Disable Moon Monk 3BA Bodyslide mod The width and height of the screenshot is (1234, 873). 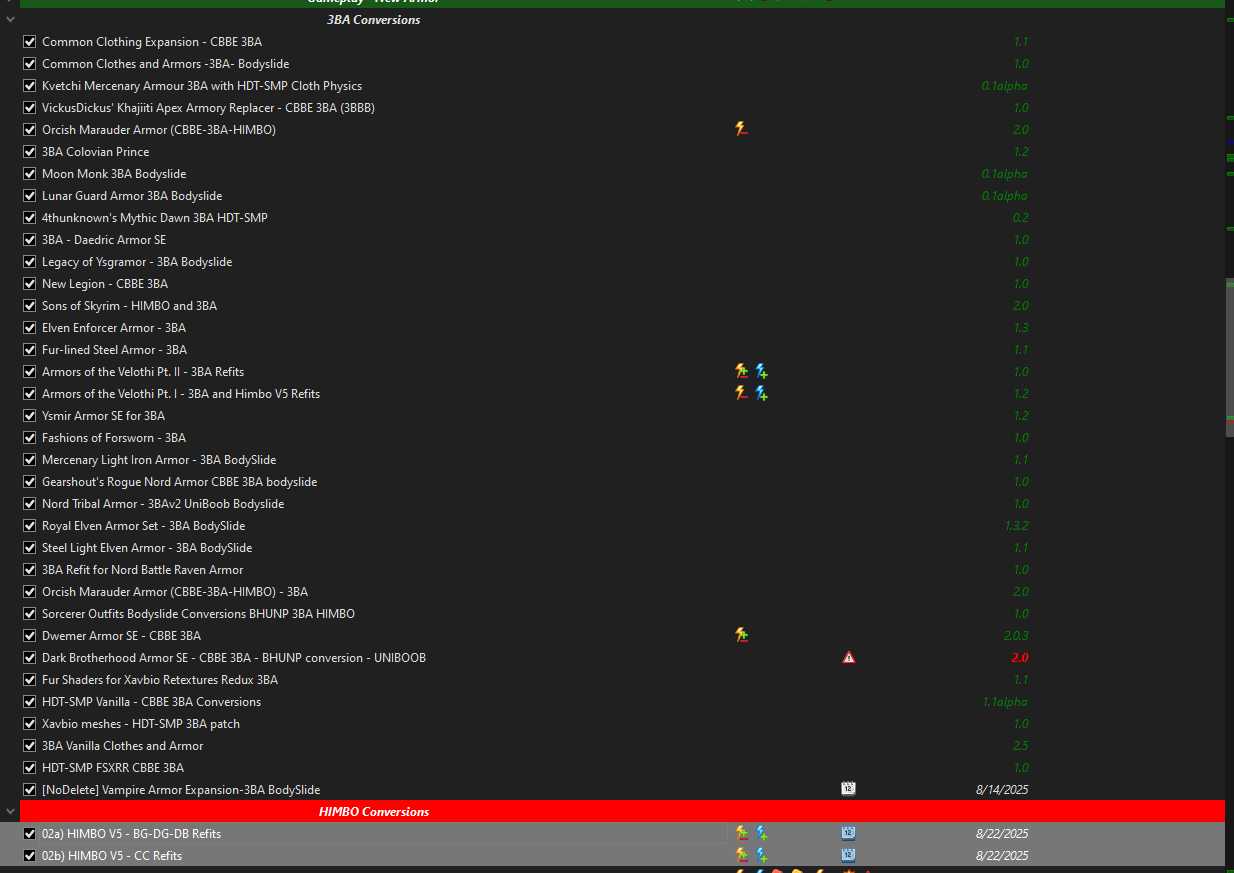(30, 174)
